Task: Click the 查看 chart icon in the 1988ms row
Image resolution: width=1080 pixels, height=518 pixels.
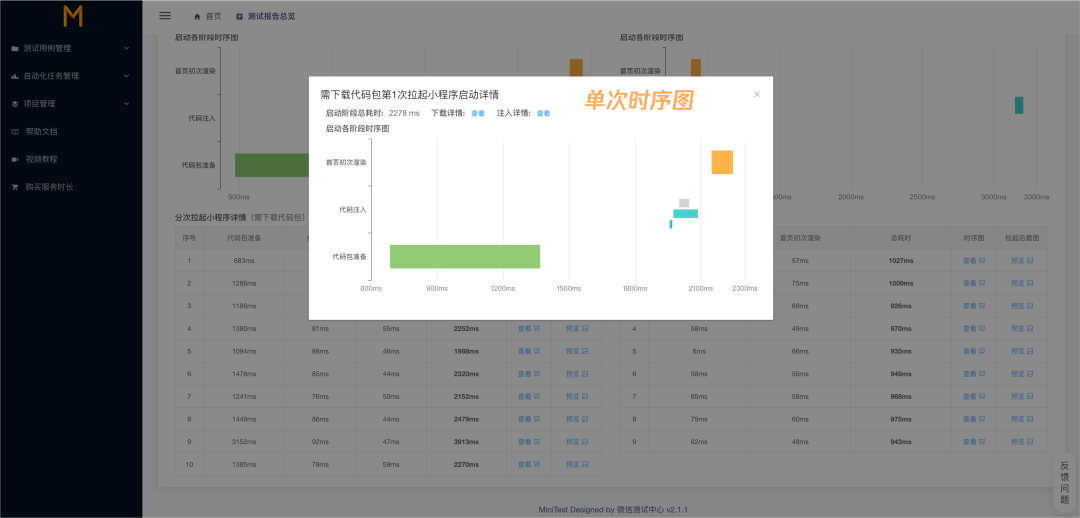Action: [x=537, y=351]
